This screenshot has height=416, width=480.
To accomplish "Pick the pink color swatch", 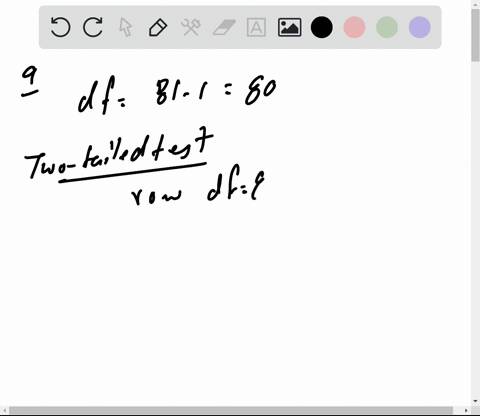I will [x=354, y=27].
